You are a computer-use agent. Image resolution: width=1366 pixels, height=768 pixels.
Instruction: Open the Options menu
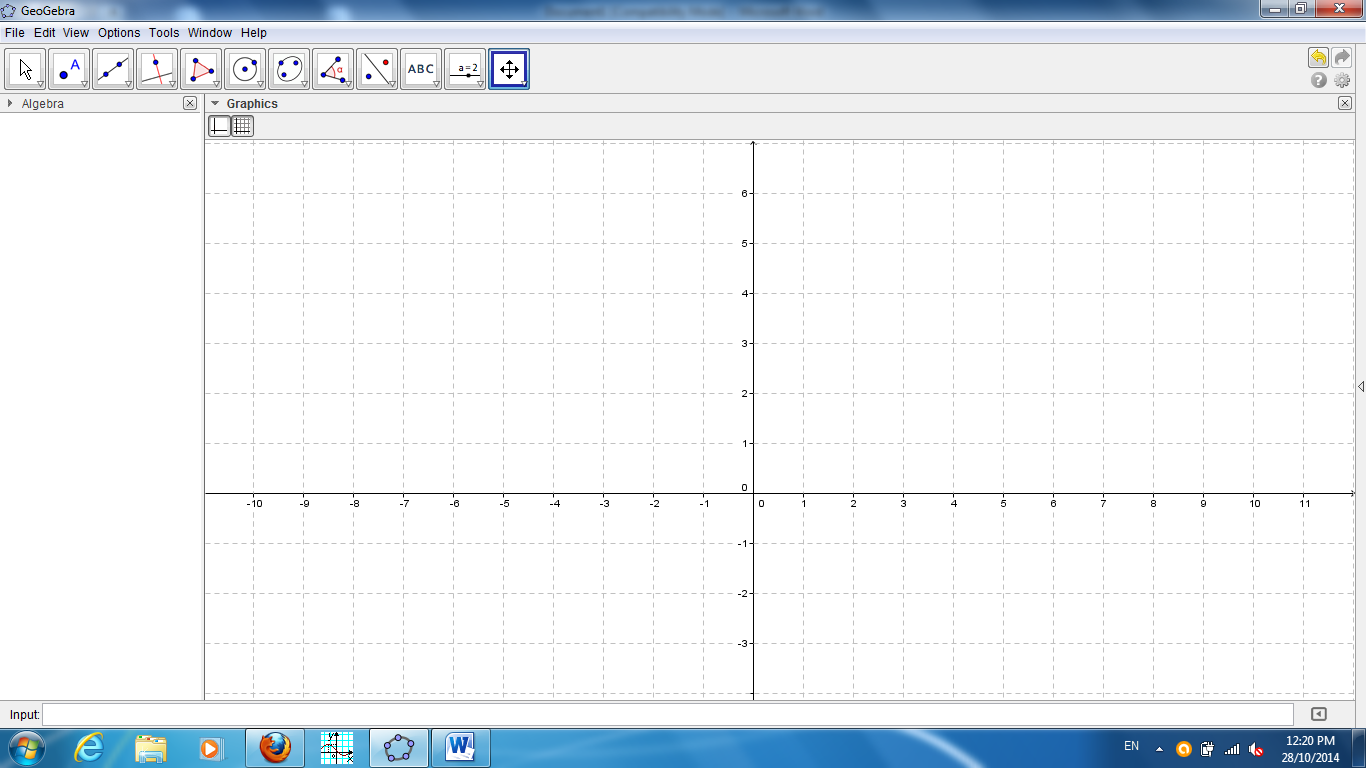tap(119, 33)
